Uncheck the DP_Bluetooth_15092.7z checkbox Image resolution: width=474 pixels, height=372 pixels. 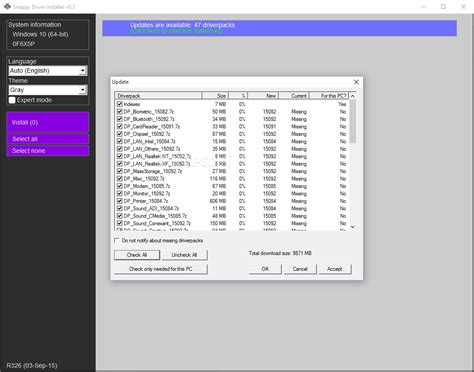(120, 119)
